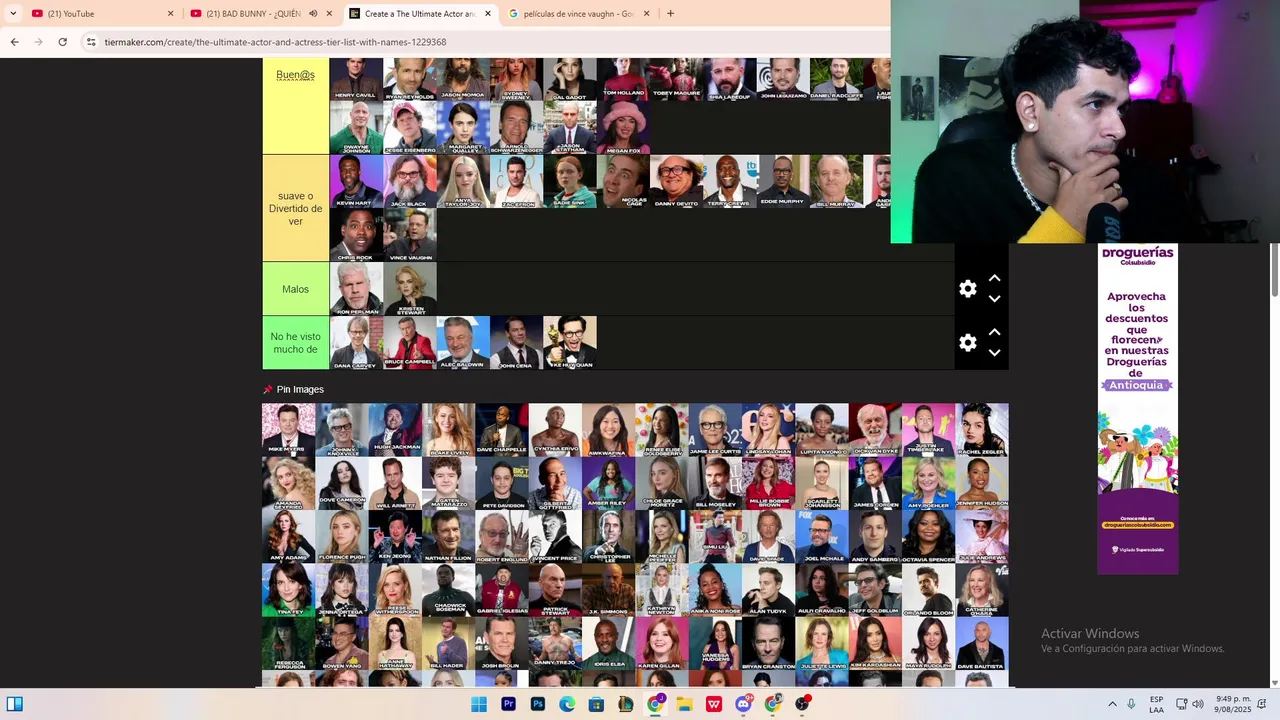
Task: Click Ron Perlman in the Malos row
Action: coord(357,289)
